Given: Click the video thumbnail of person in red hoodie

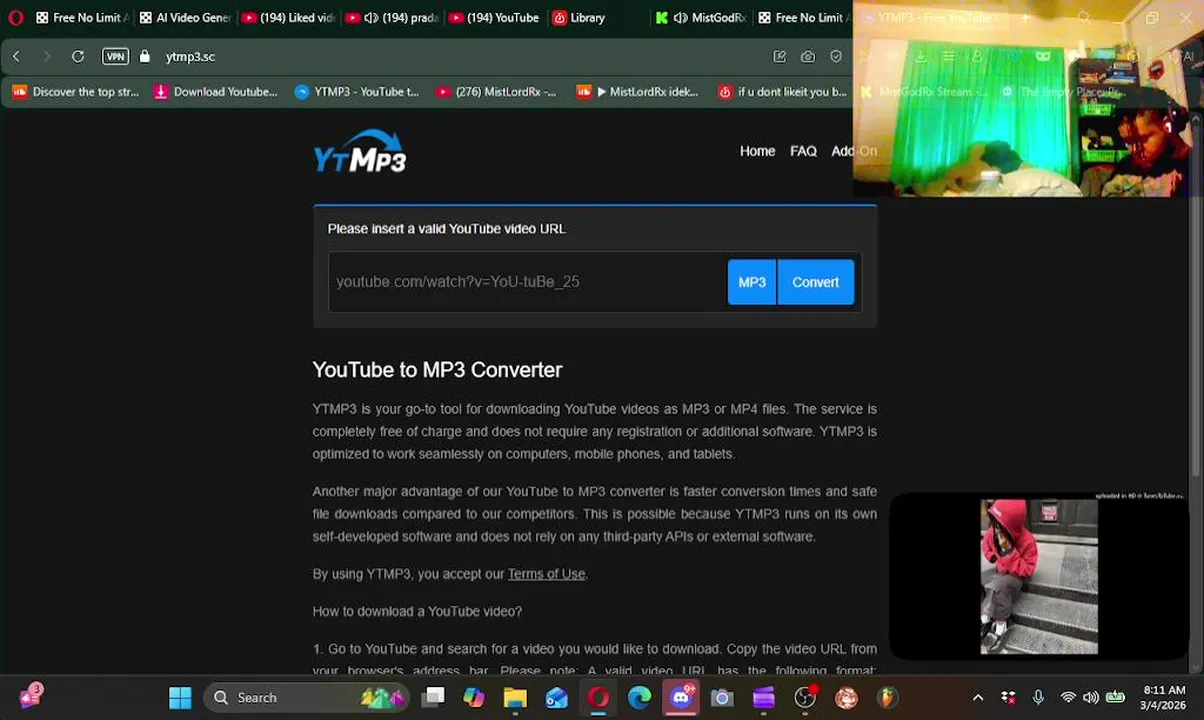Looking at the screenshot, I should [1039, 577].
